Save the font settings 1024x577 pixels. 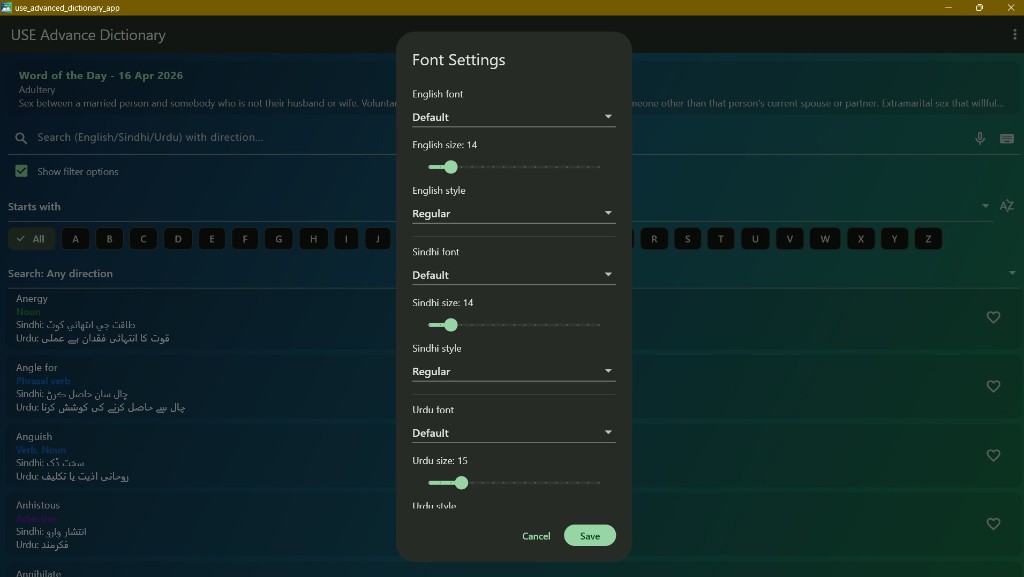pyautogui.click(x=590, y=536)
